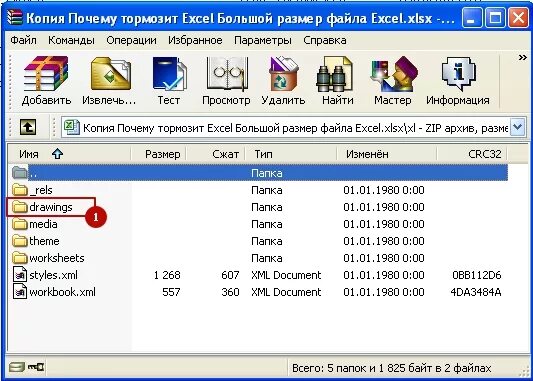Click CRC32 value 0BB112D6

pos(477,275)
